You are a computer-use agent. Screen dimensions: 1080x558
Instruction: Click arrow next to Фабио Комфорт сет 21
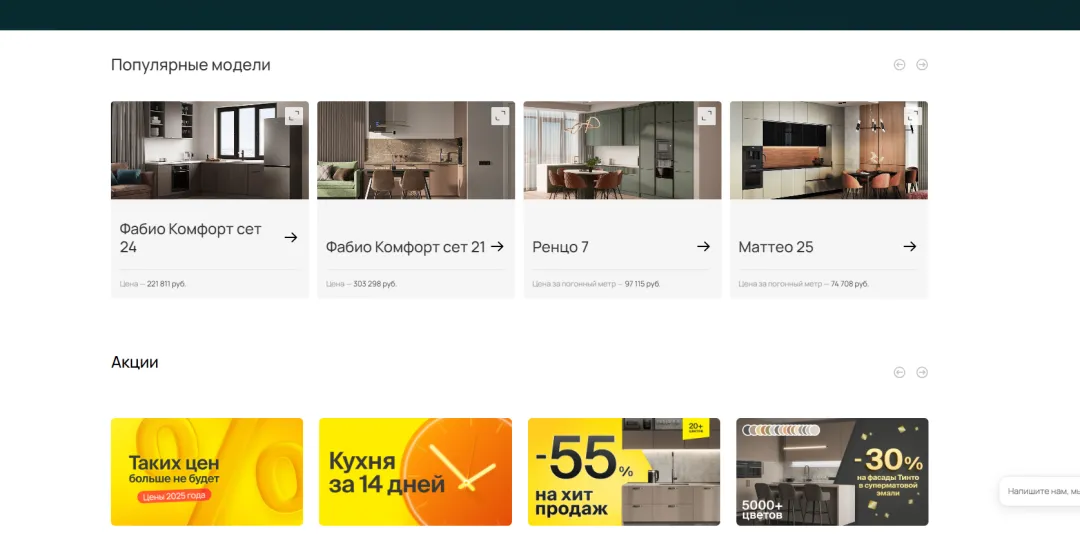pyautogui.click(x=497, y=246)
